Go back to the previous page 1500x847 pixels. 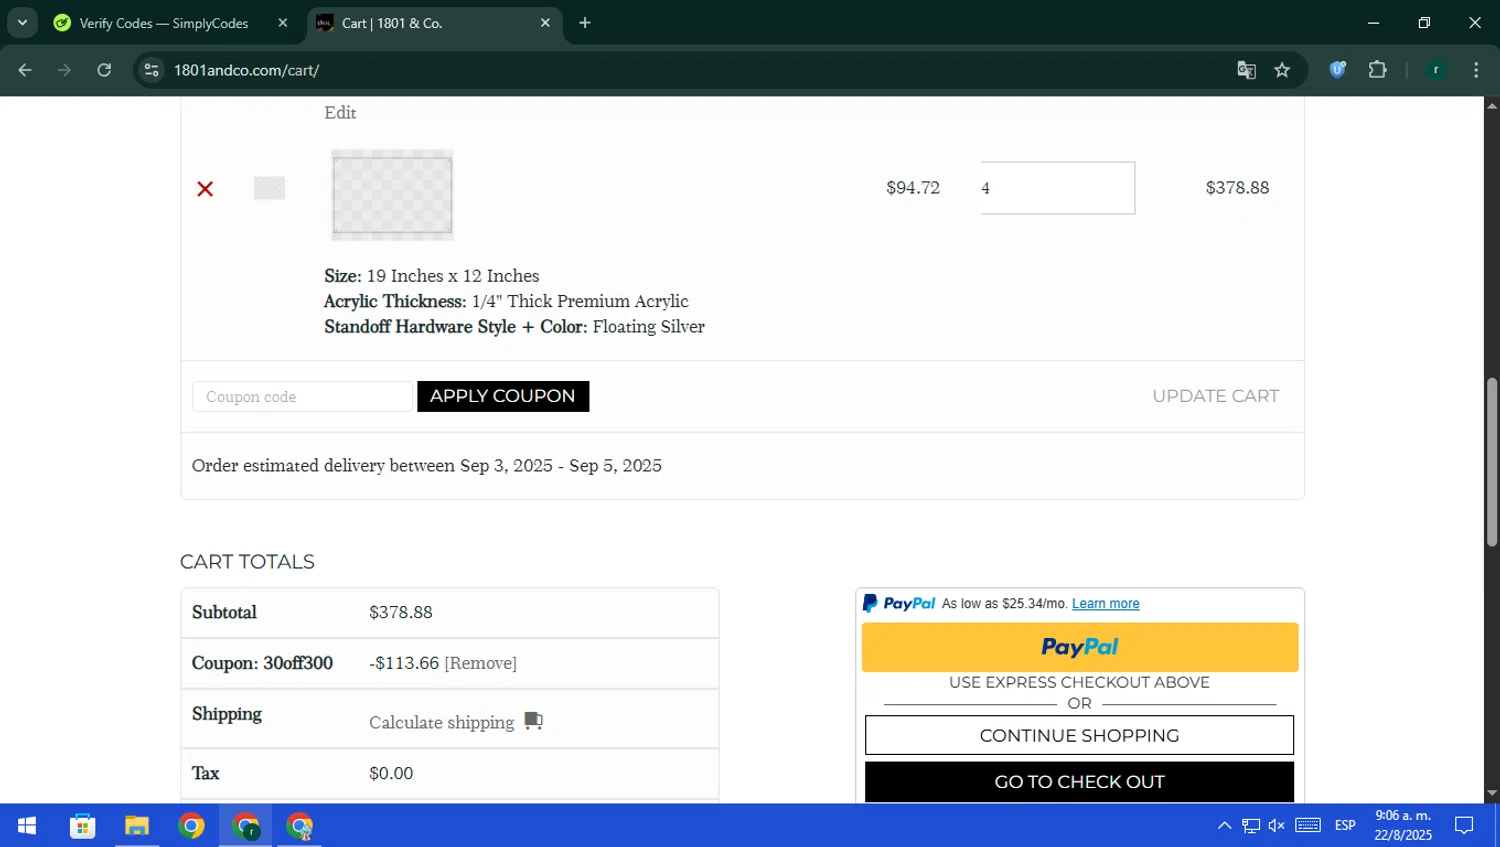25,70
